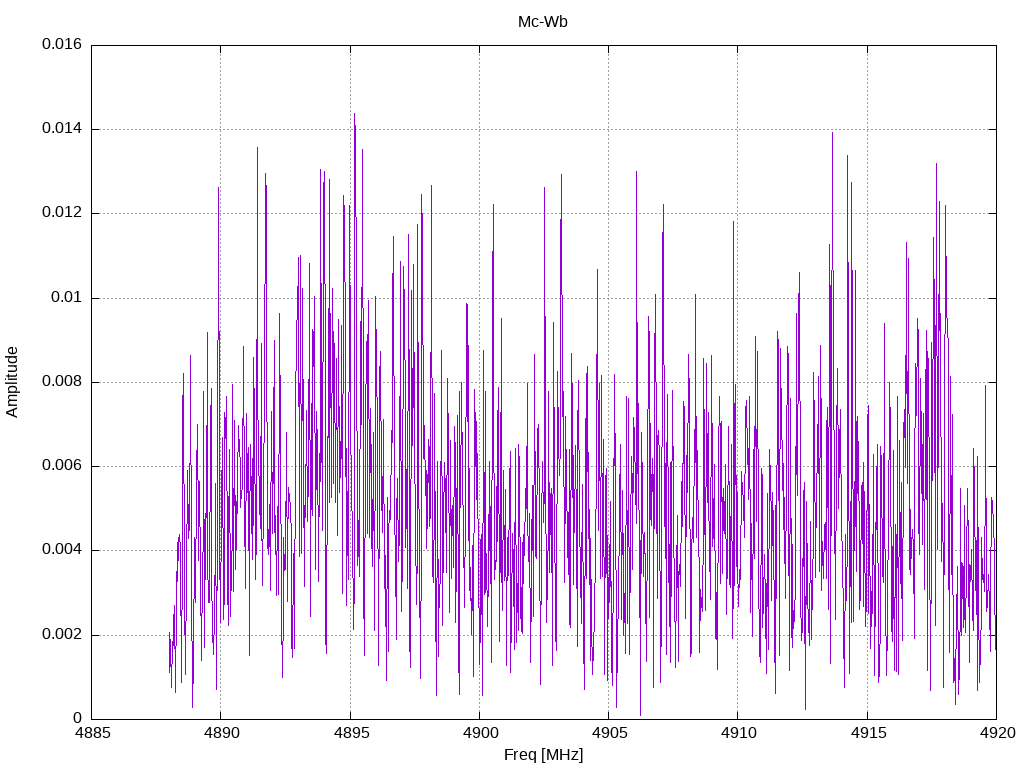Click the 4915 x-axis tick label

tap(868, 733)
